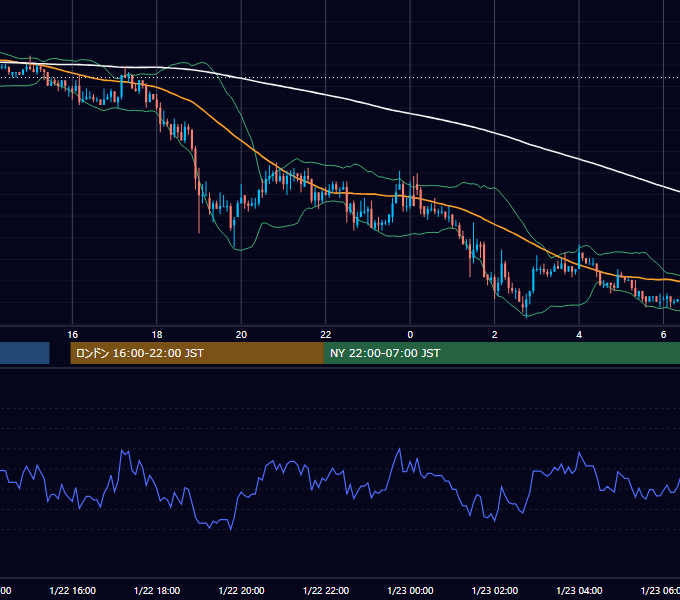Viewport: 680px width, 600px height.
Task: Click the 4 hour label on price chart axis
Action: click(579, 335)
